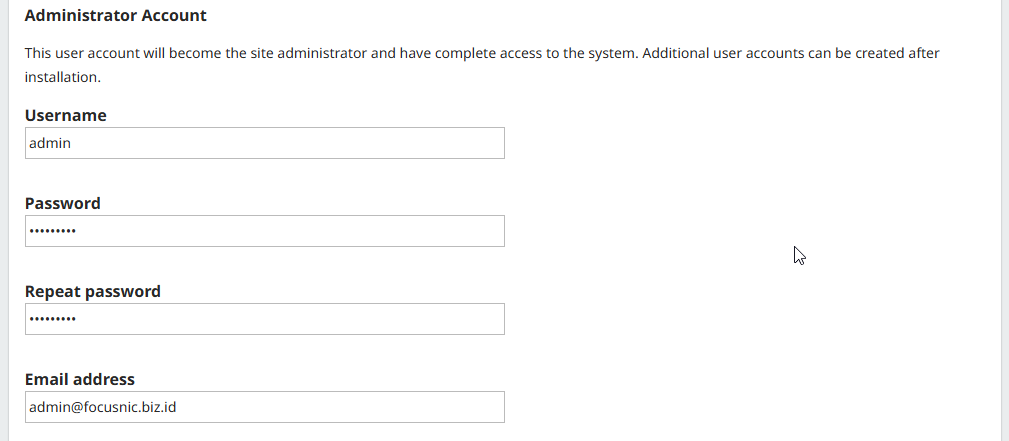Screen dimensions: 1009x441
Task: Place cursor on the "admin" username text
Action: (x=50, y=143)
